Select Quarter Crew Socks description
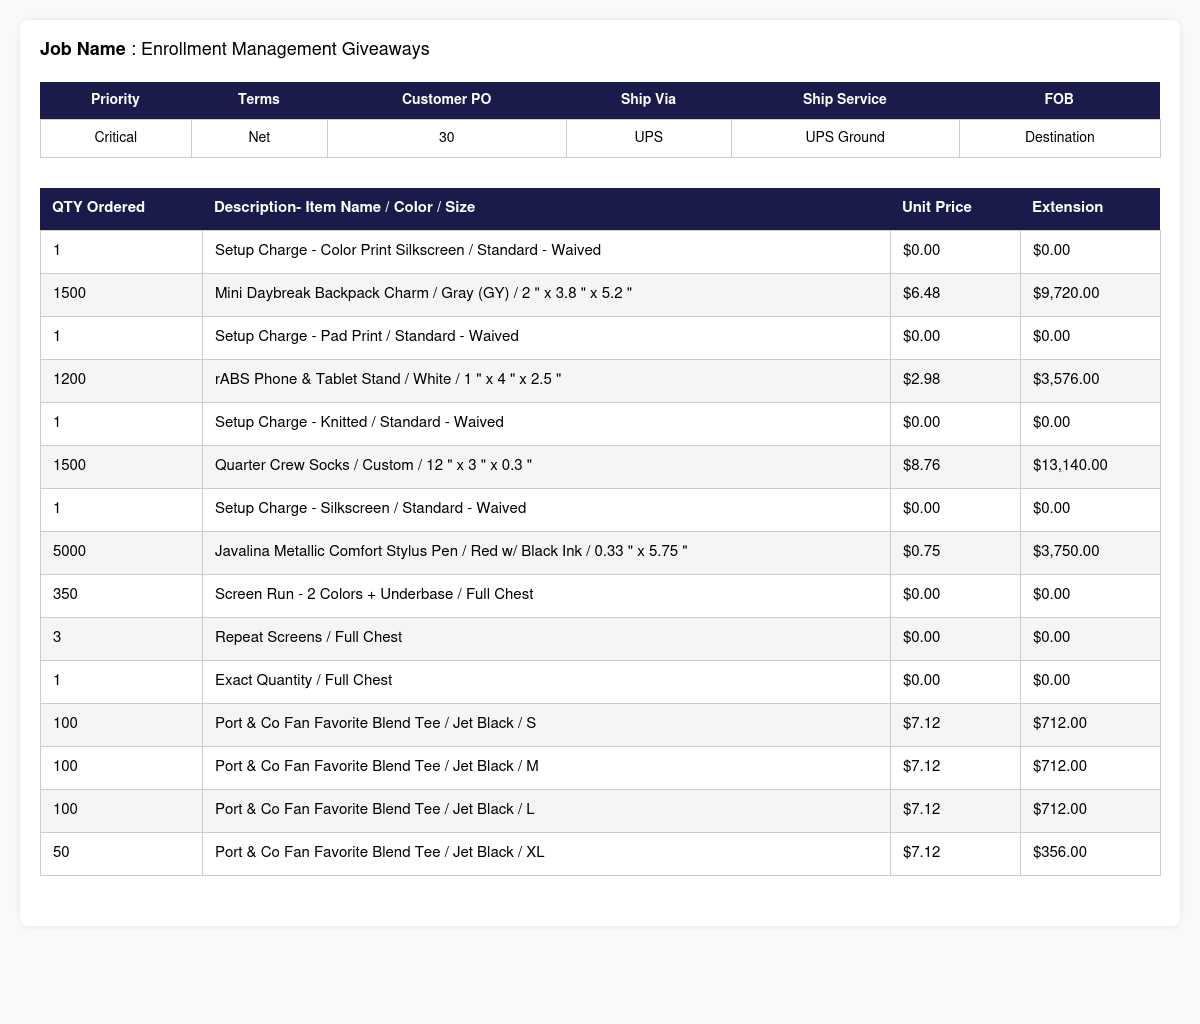Viewport: 1200px width, 1024px height. [x=373, y=466]
